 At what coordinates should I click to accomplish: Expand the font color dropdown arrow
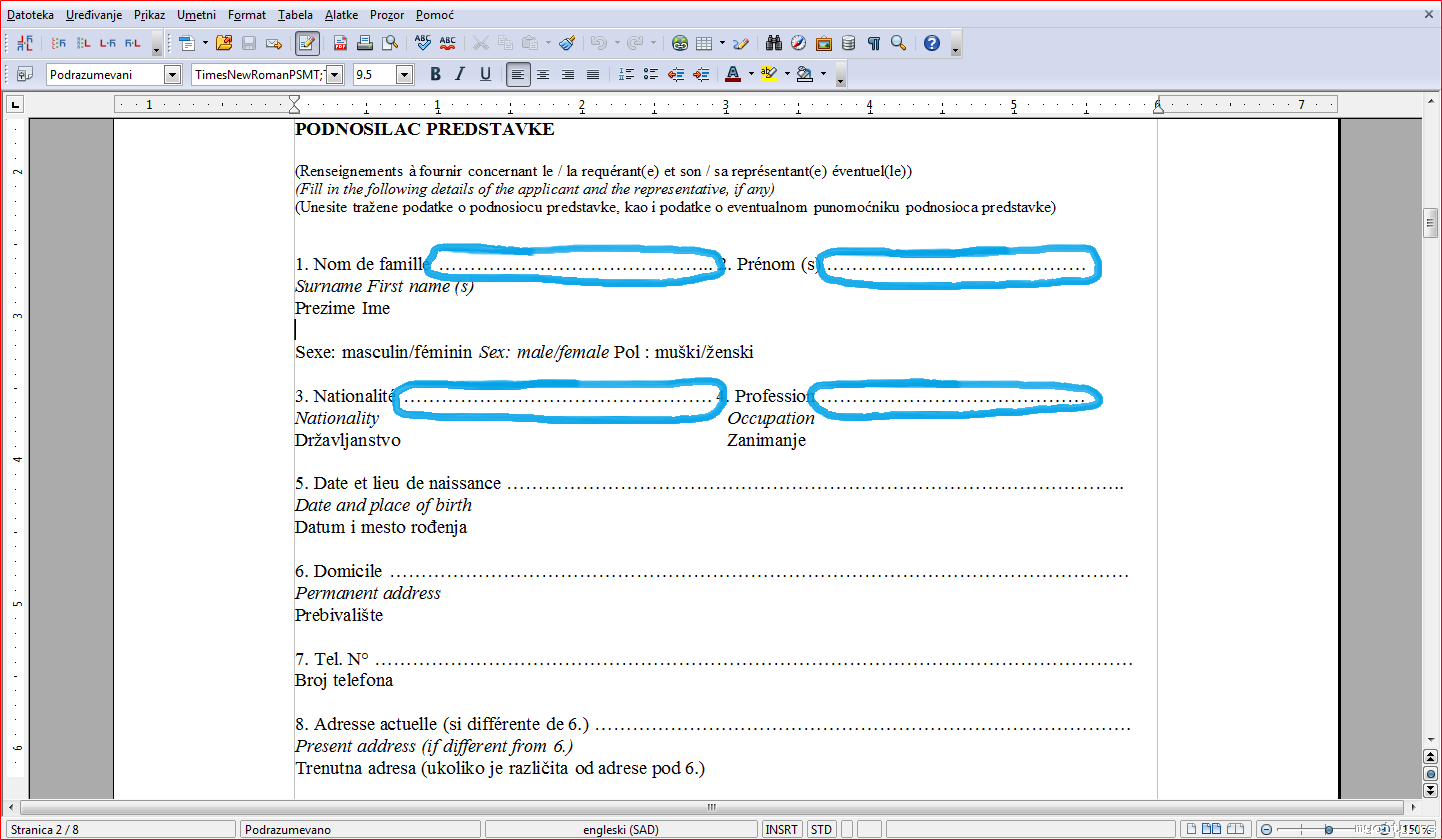click(751, 74)
